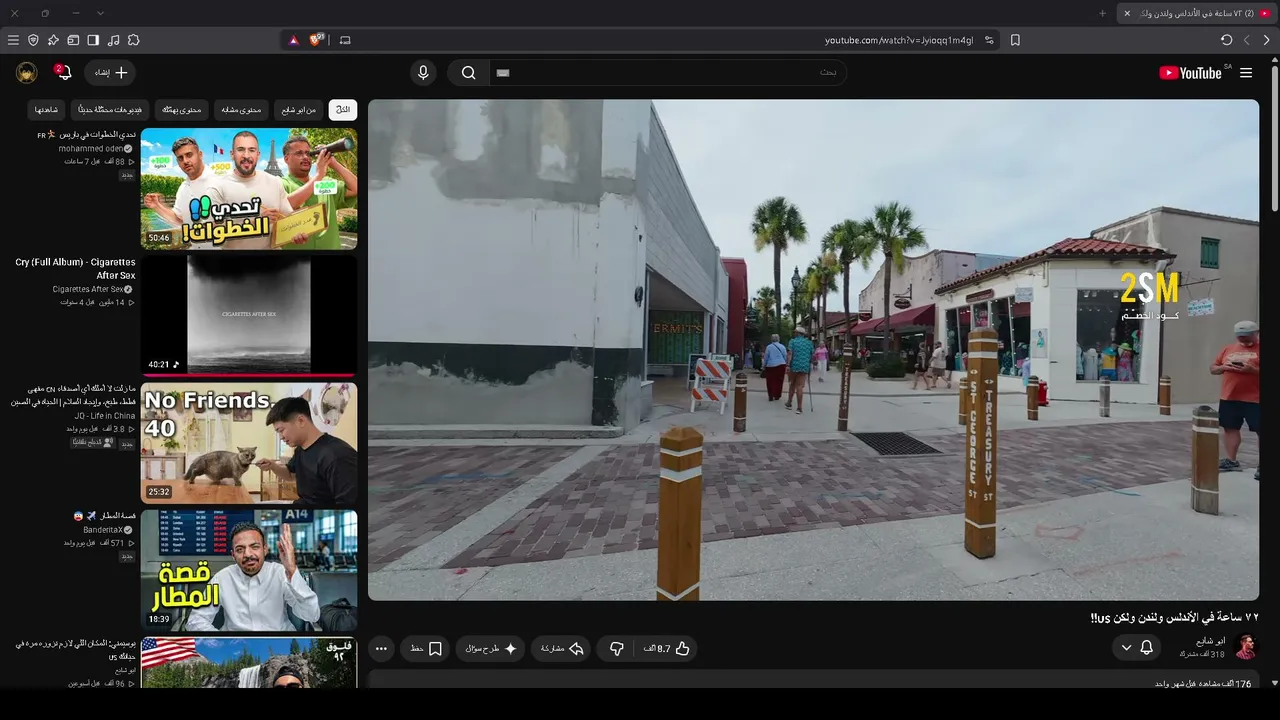Open the browser main menu (hamburger icon)

tap(13, 40)
